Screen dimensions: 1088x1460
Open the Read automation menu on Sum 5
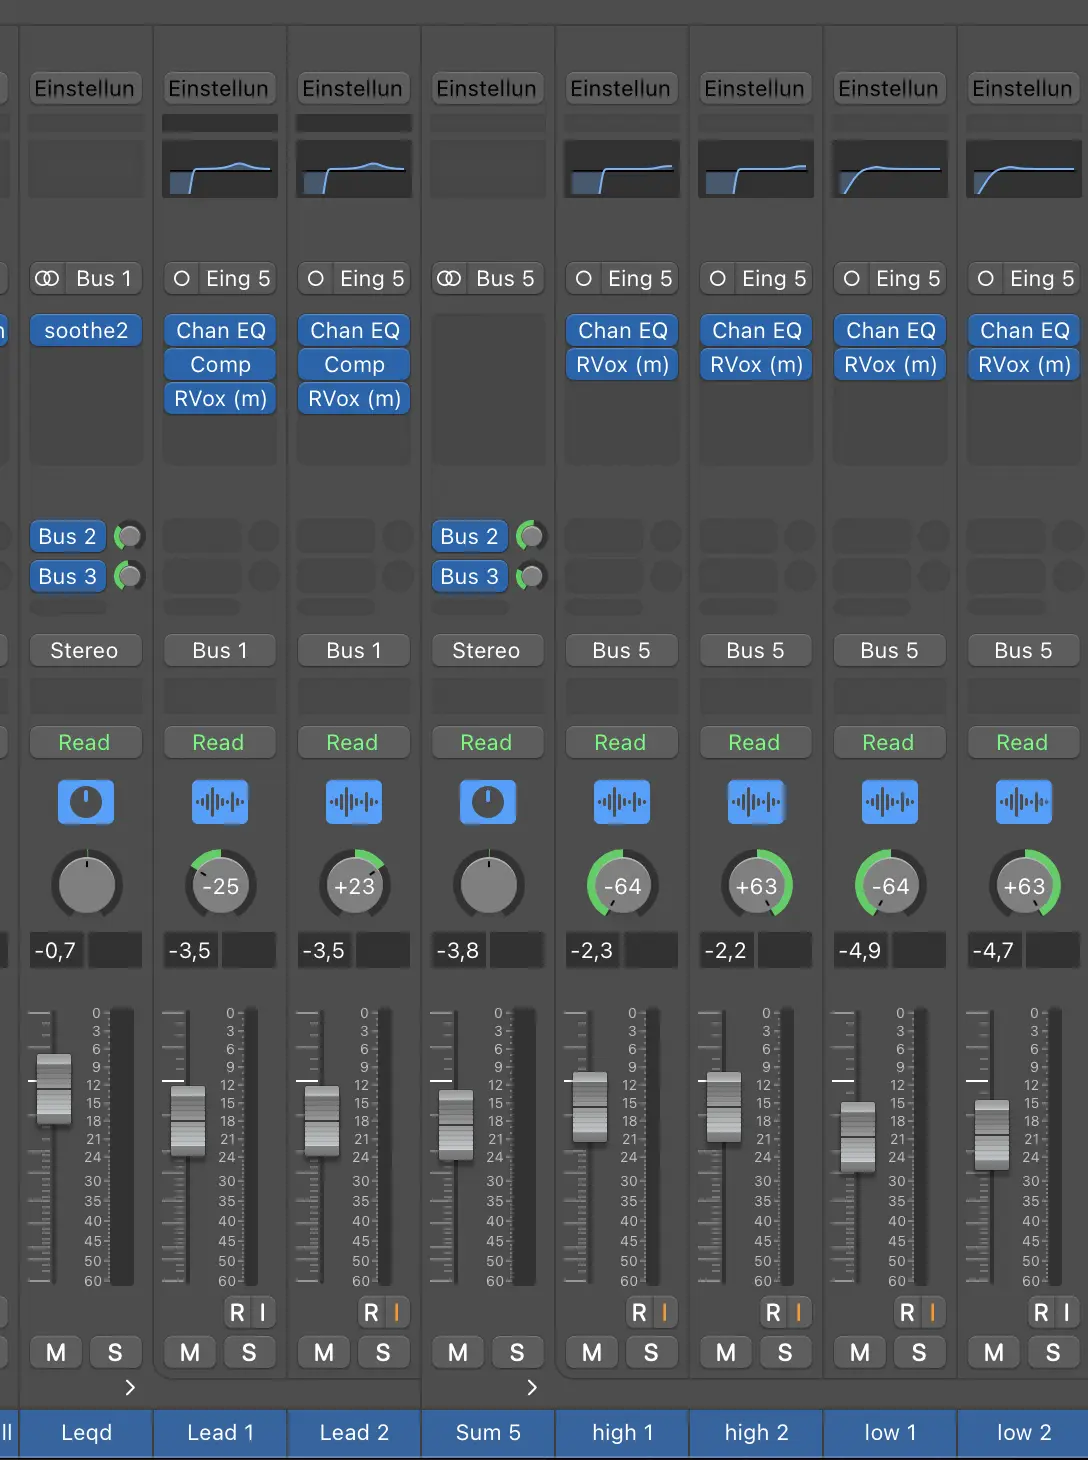click(486, 742)
